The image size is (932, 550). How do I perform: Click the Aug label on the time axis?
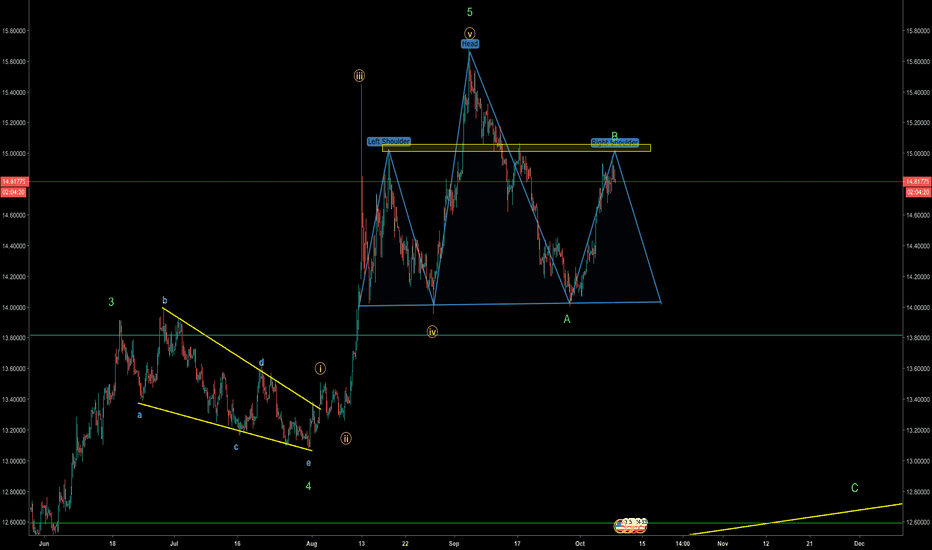311,543
